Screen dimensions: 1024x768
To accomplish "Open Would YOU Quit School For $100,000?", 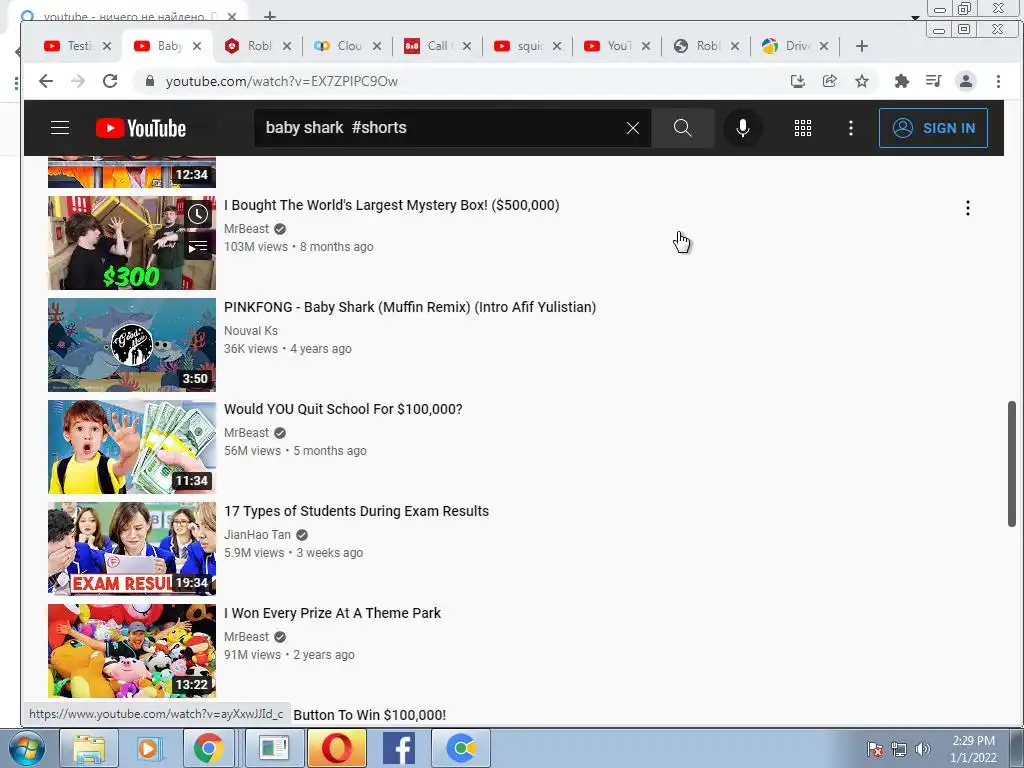I will (x=344, y=409).
